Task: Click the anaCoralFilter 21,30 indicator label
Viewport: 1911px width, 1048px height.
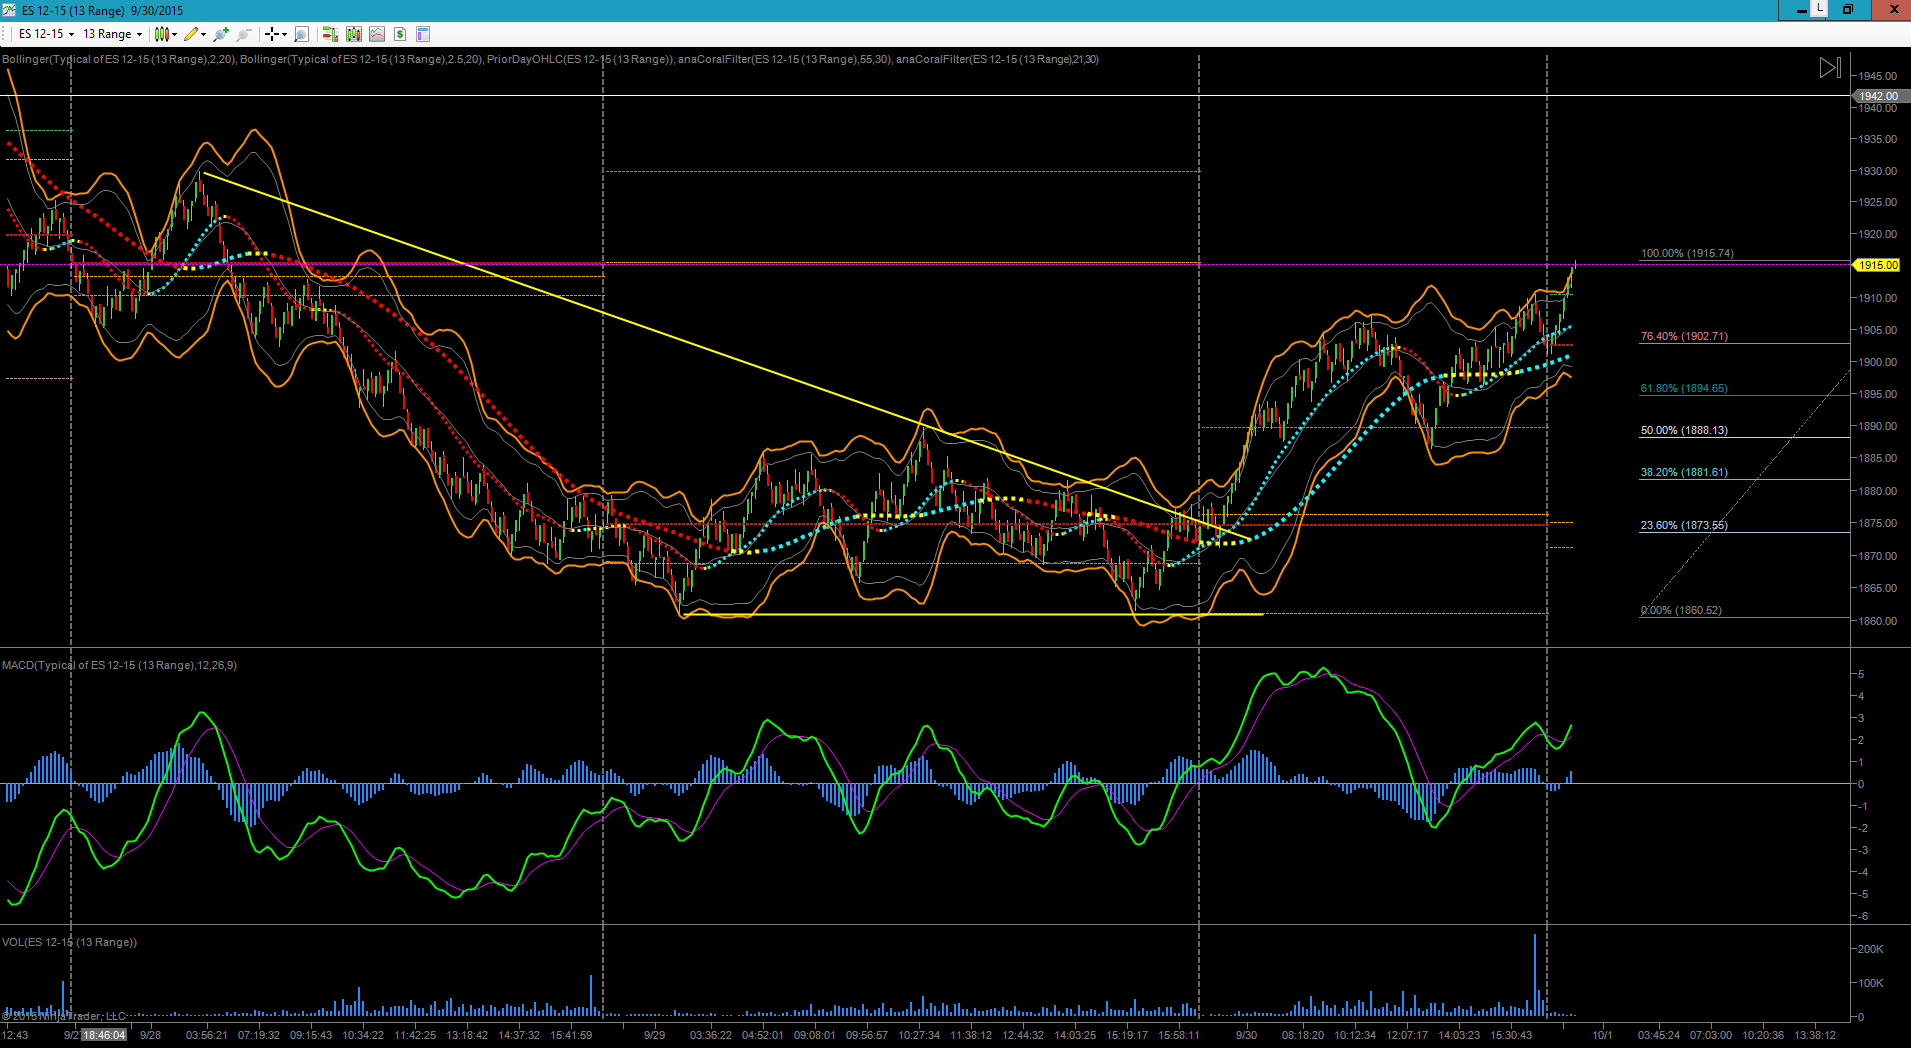Action: tap(997, 59)
